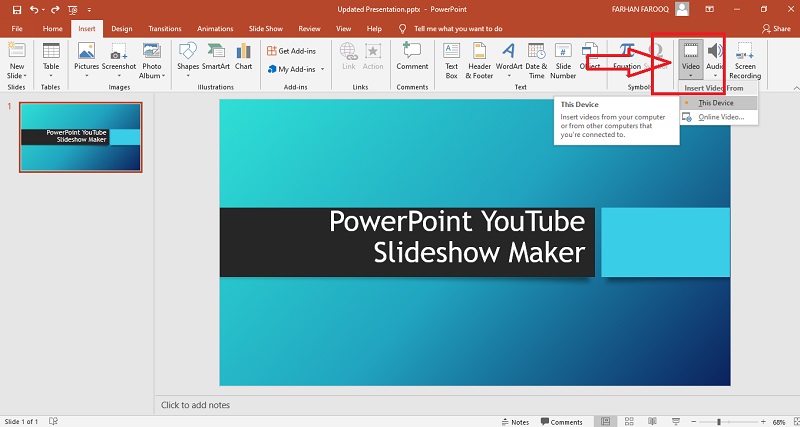The width and height of the screenshot is (800, 427).
Task: Start a Screen Recording
Action: [x=745, y=60]
